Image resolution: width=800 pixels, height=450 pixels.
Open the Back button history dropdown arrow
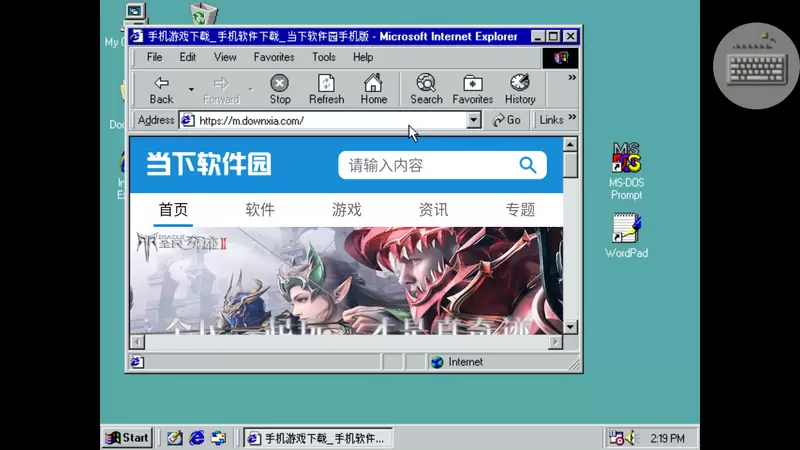pos(191,90)
